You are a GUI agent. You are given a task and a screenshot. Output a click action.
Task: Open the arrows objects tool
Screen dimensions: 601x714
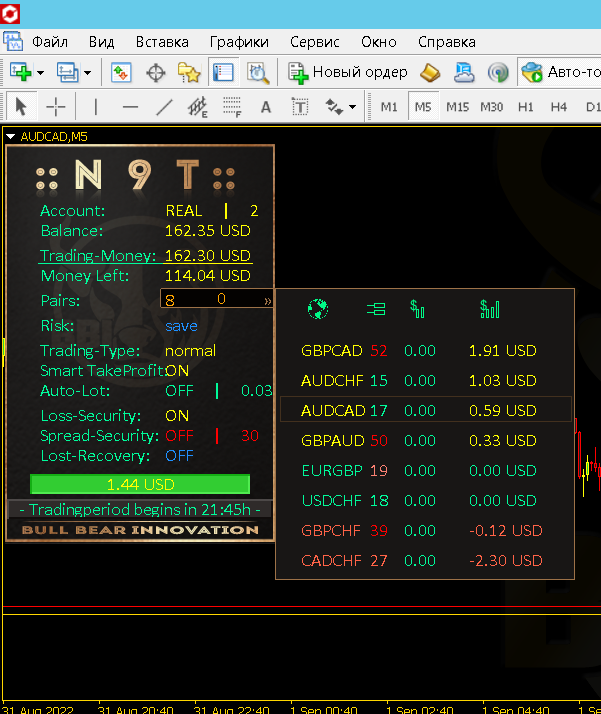(x=334, y=107)
